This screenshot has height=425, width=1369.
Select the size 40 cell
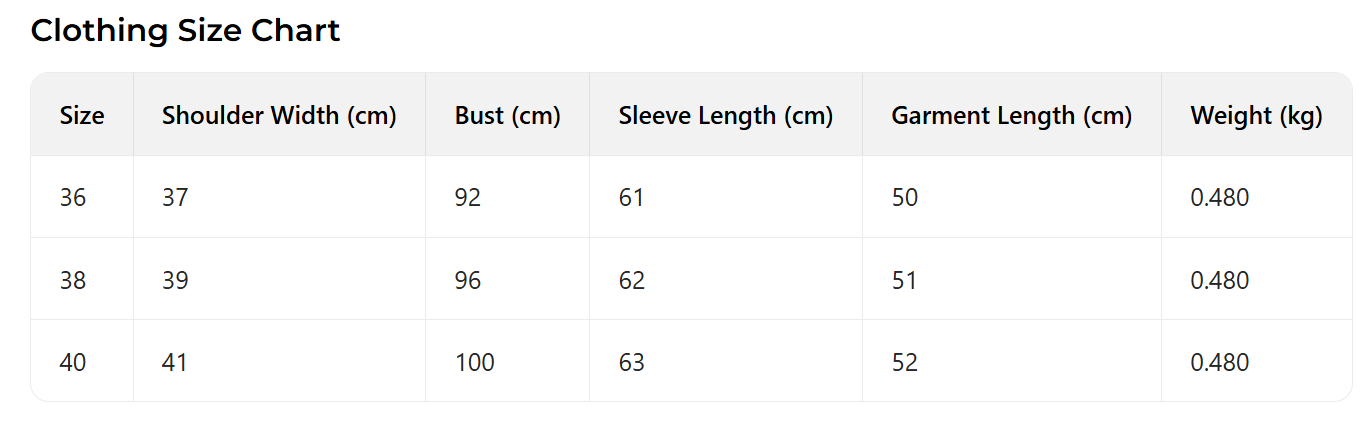click(73, 362)
